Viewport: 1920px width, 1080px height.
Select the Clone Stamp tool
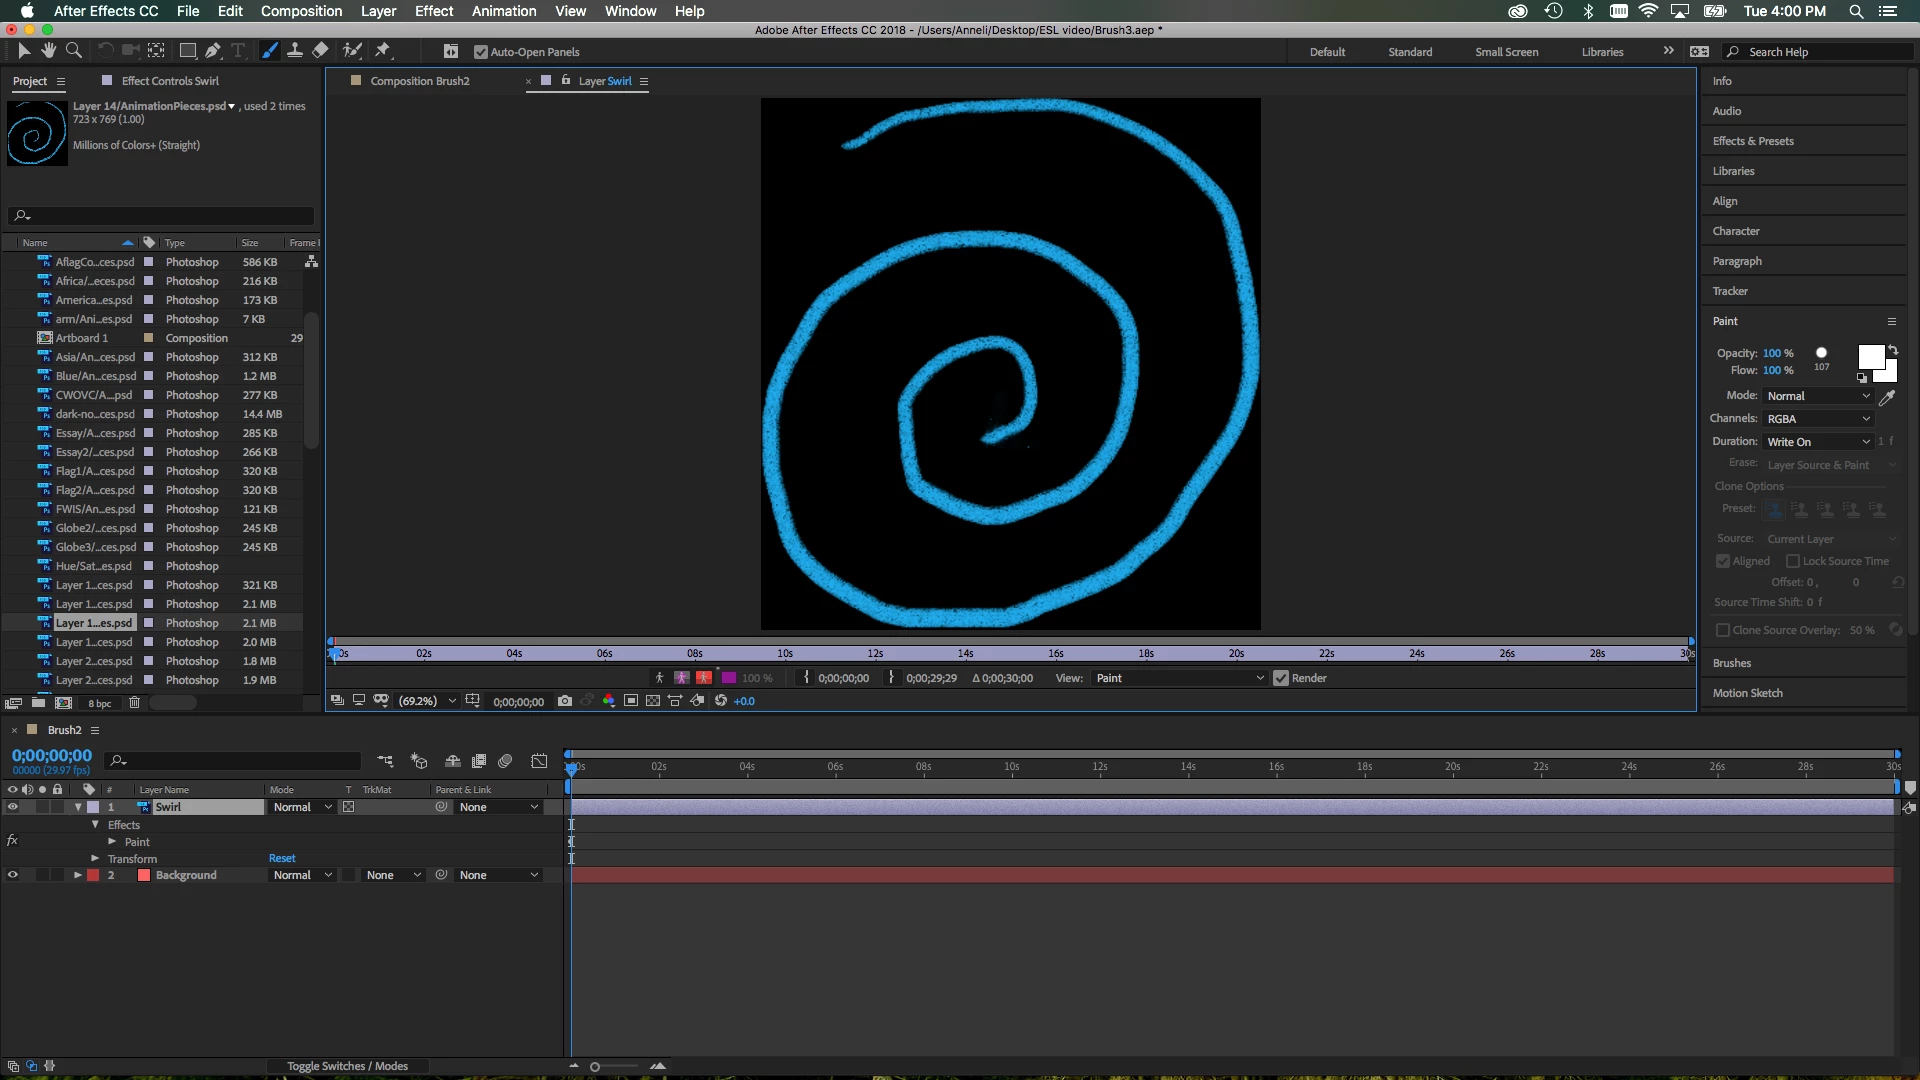coord(295,50)
